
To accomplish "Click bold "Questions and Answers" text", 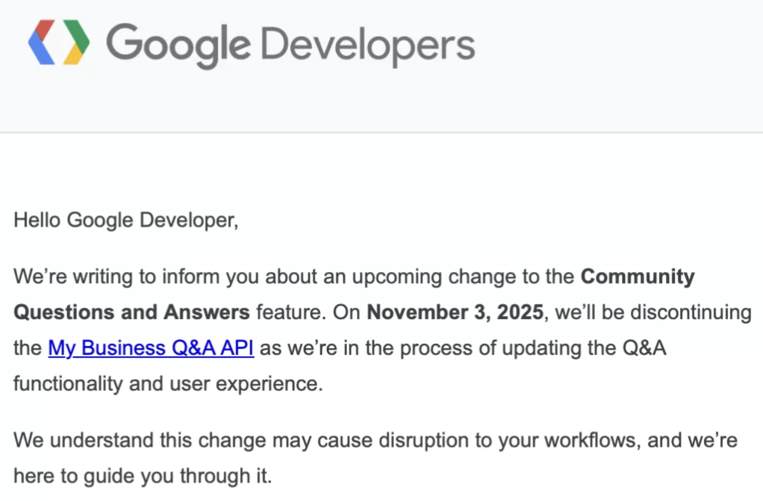I will tap(131, 312).
